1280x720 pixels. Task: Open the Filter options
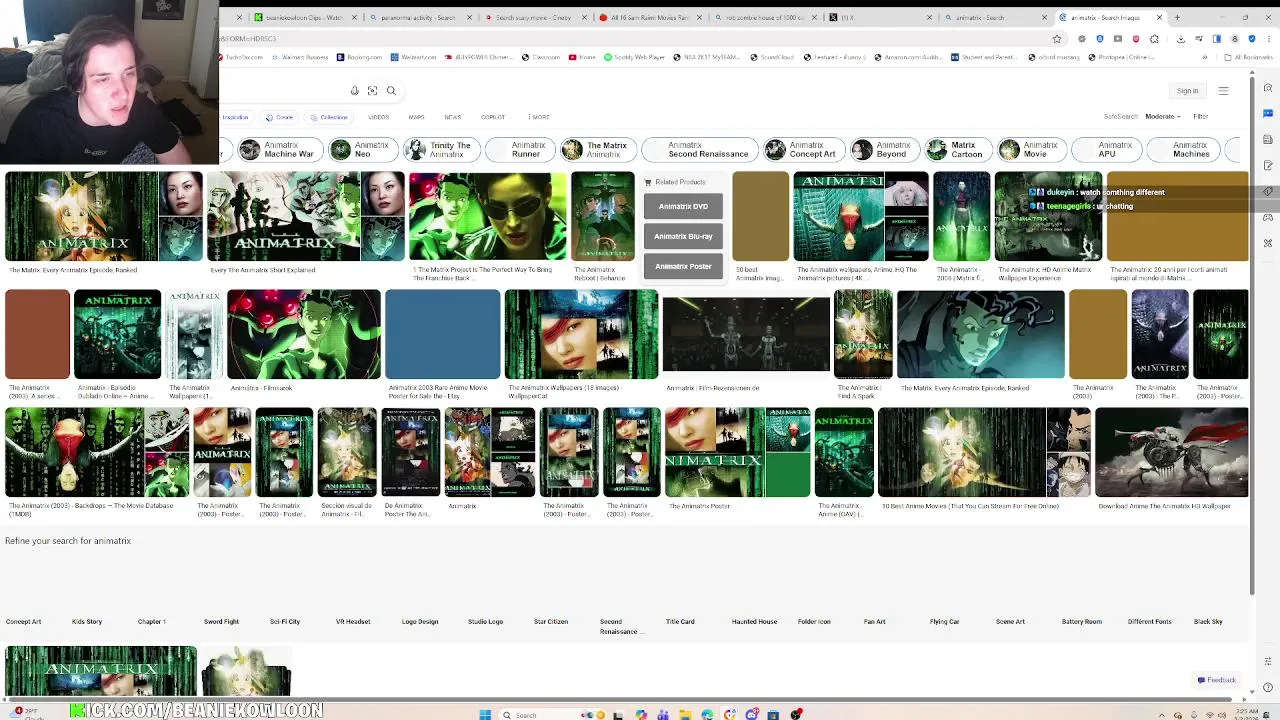(x=1200, y=117)
